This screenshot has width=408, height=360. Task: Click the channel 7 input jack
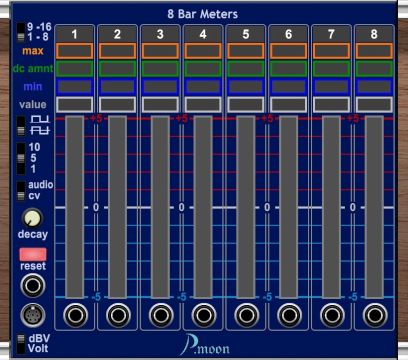(332, 315)
